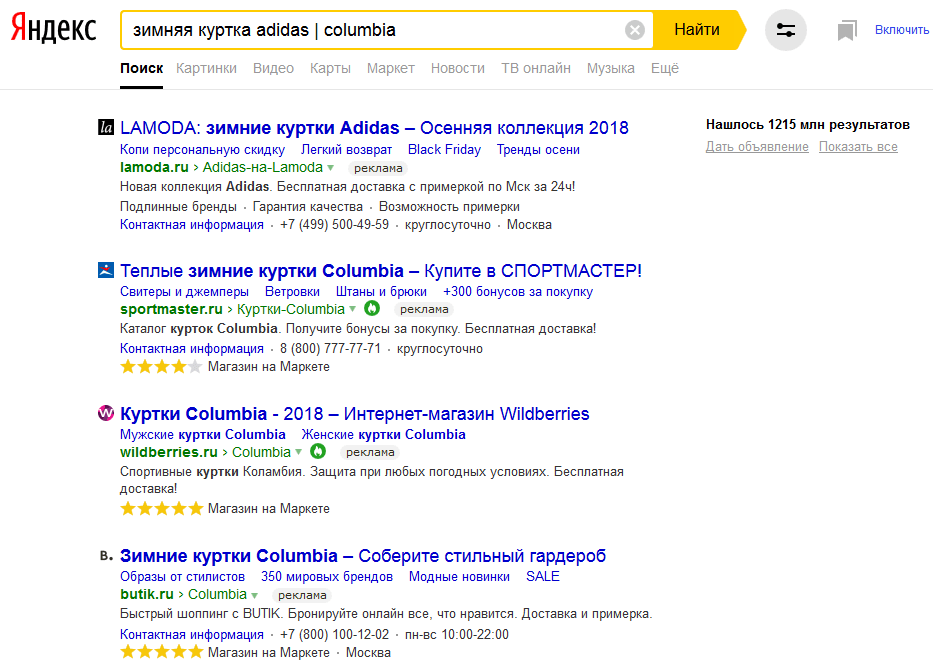Switch to the Картинки tab
Image resolution: width=933 pixels, height=670 pixels.
tap(206, 68)
